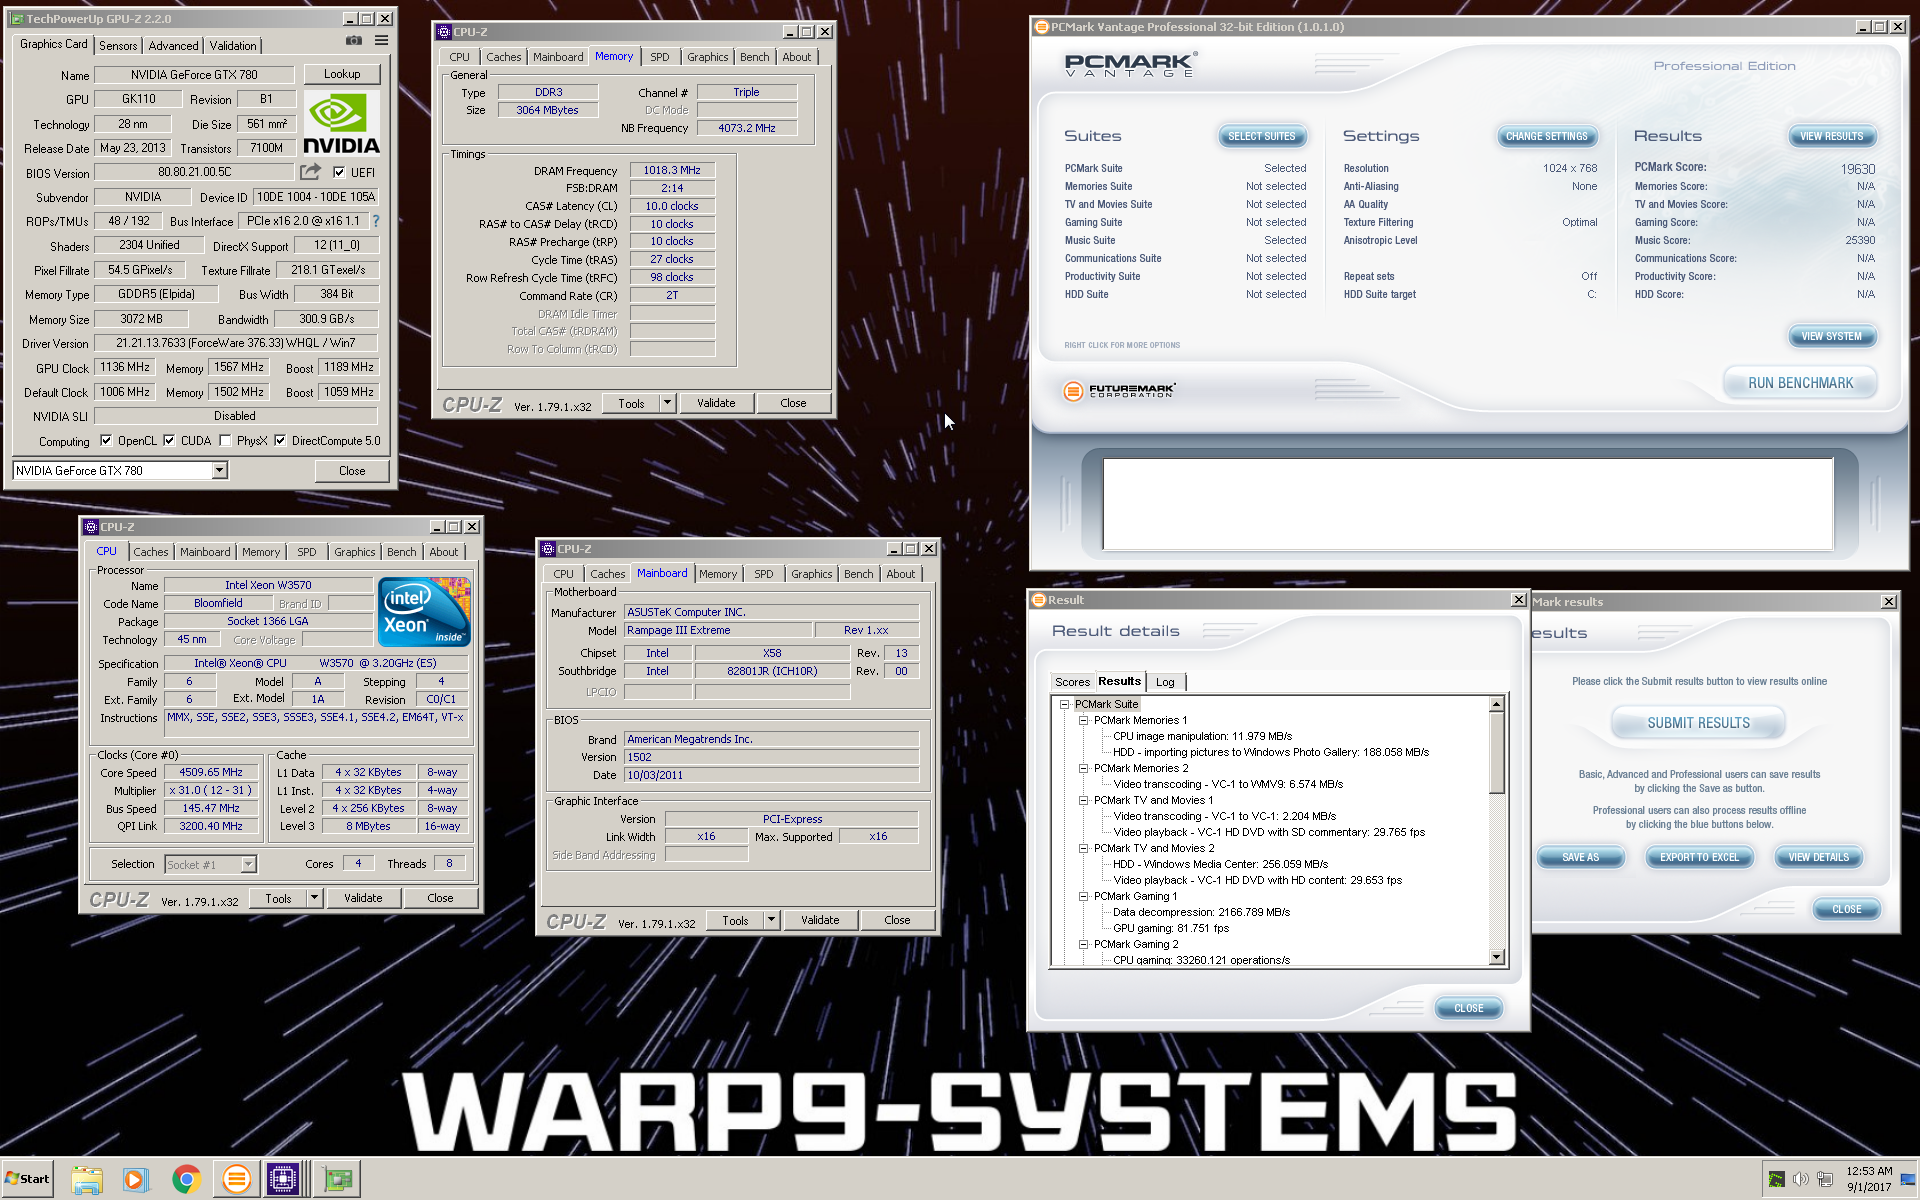Click the GPU Name field 'NVIDIA GeForce GTX 780'

(x=194, y=74)
